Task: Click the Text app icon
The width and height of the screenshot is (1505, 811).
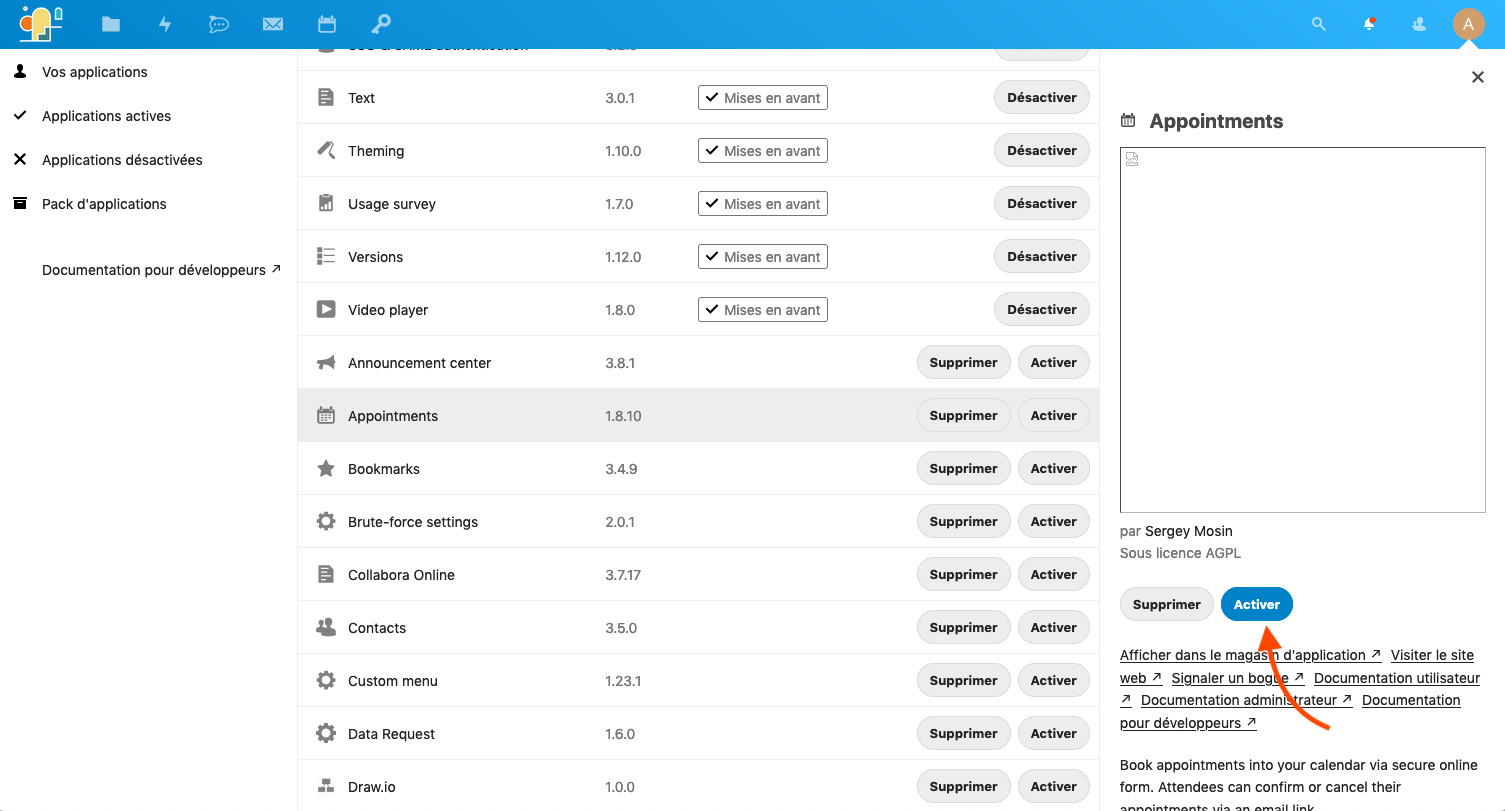Action: [326, 98]
